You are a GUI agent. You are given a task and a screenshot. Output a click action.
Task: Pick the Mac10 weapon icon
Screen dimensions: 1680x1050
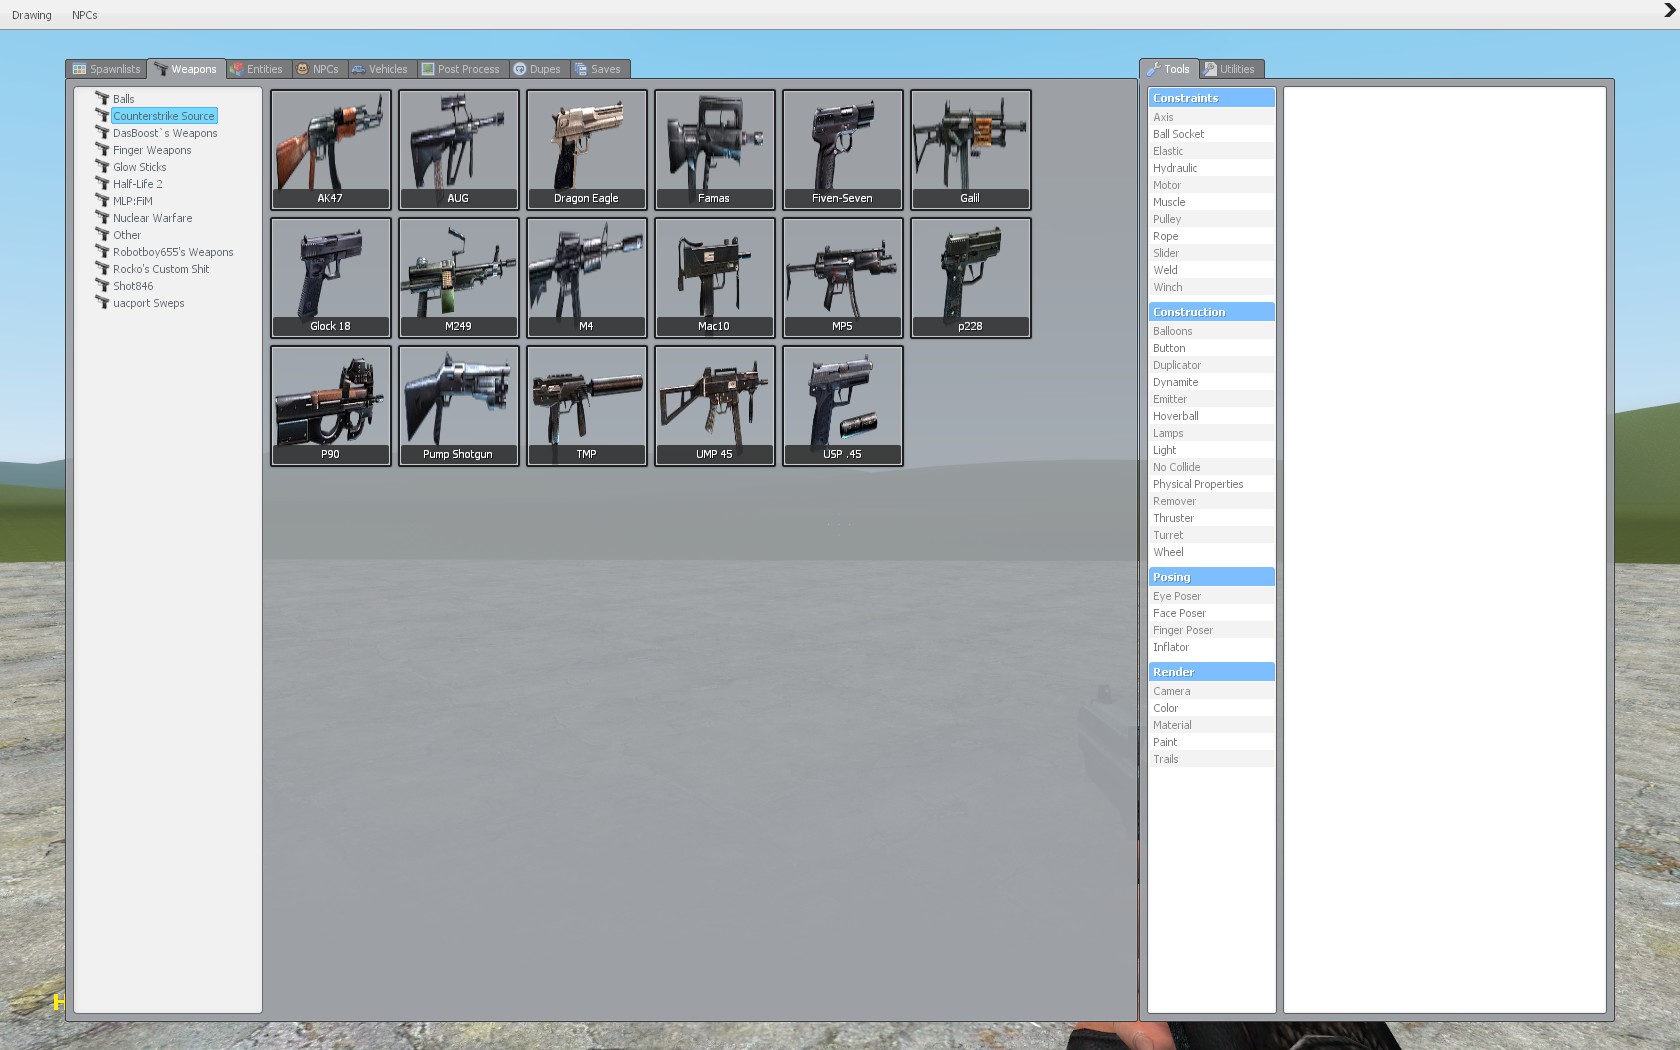[714, 277]
